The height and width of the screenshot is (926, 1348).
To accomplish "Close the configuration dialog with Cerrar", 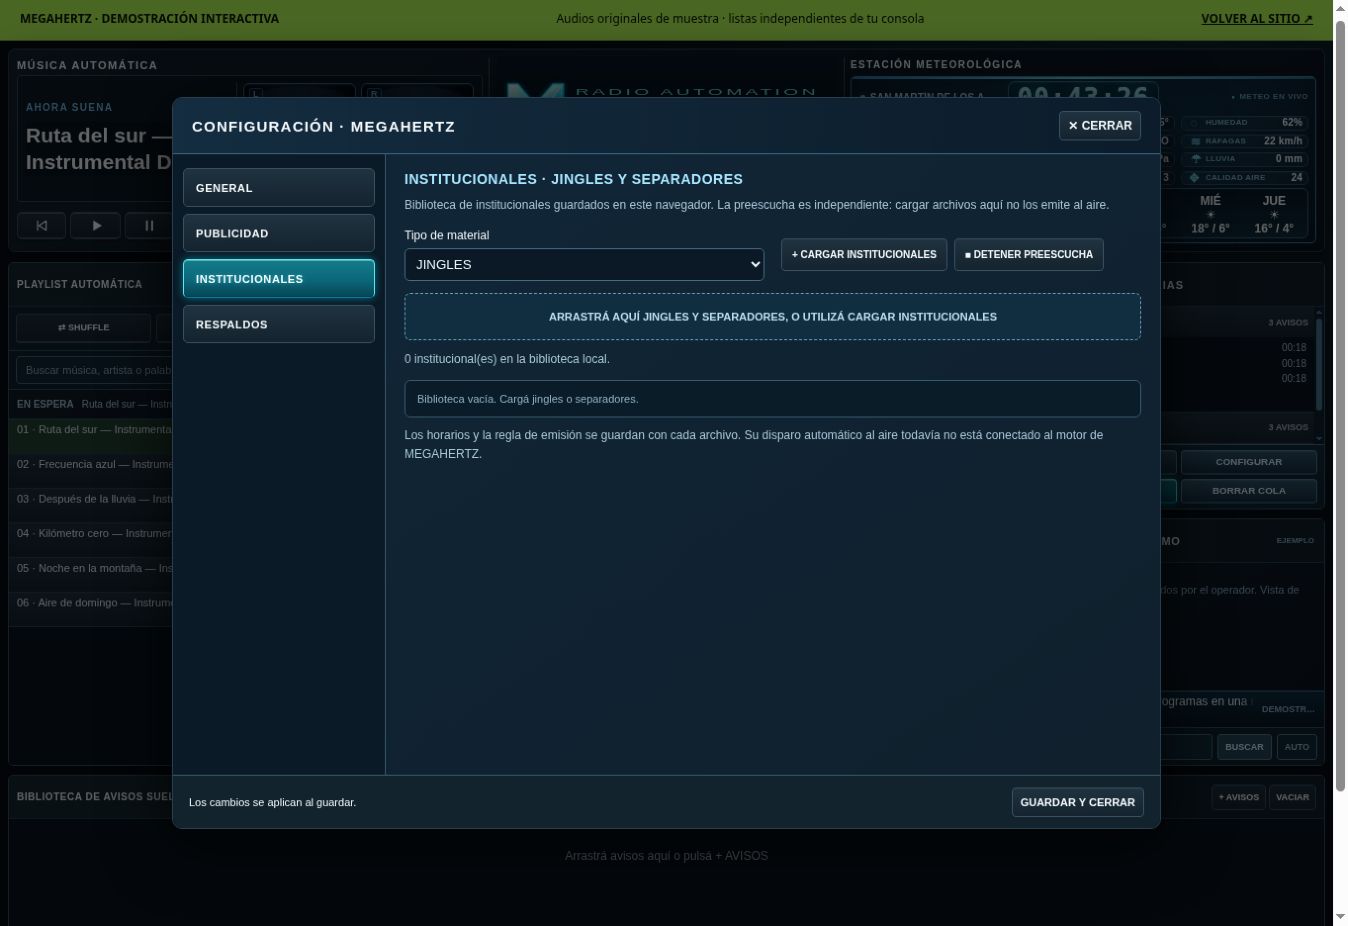I will point(1100,126).
